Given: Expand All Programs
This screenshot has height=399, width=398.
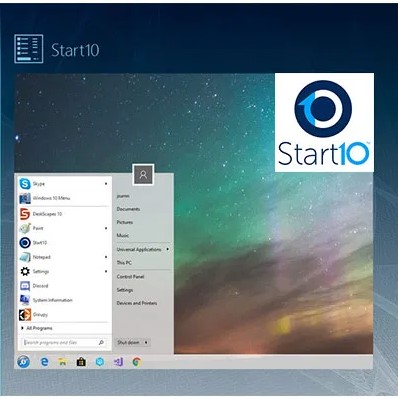Looking at the screenshot, I should pyautogui.click(x=37, y=328).
